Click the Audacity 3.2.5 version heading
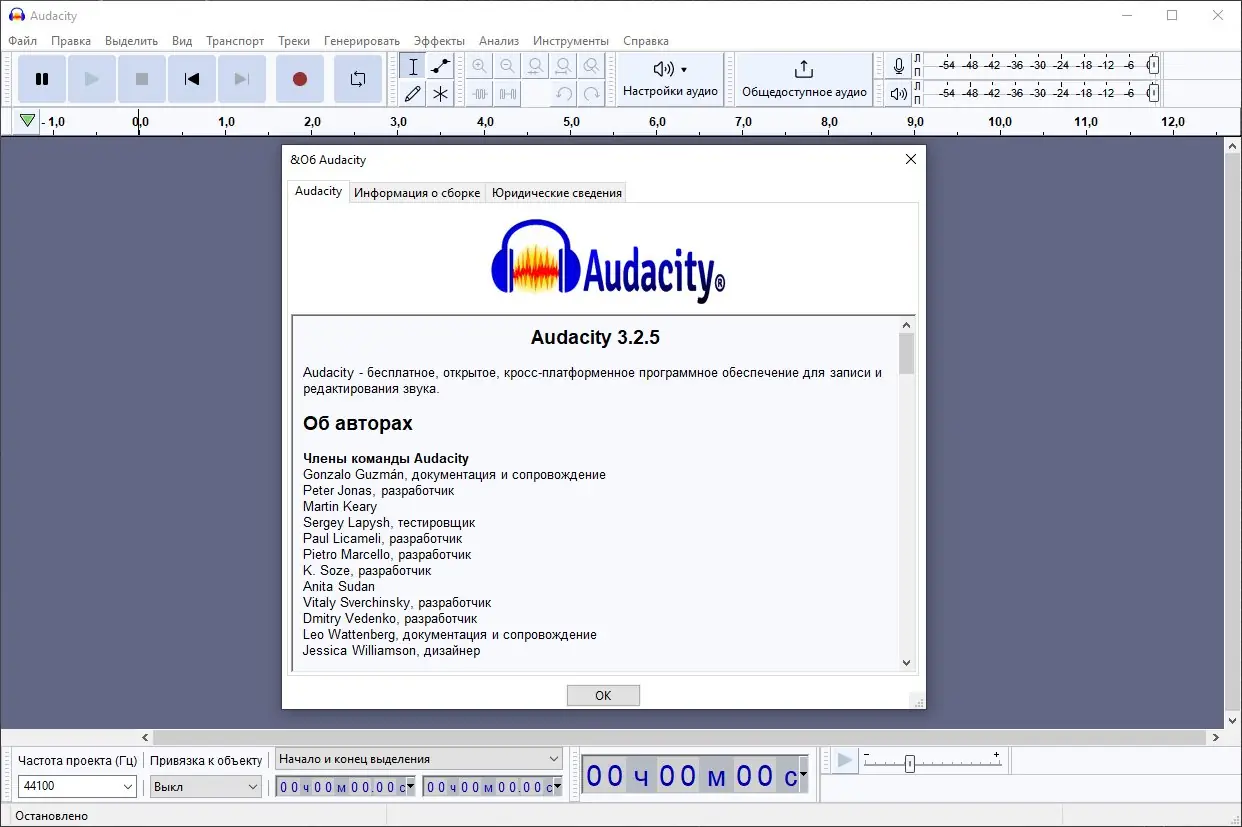 pos(595,337)
